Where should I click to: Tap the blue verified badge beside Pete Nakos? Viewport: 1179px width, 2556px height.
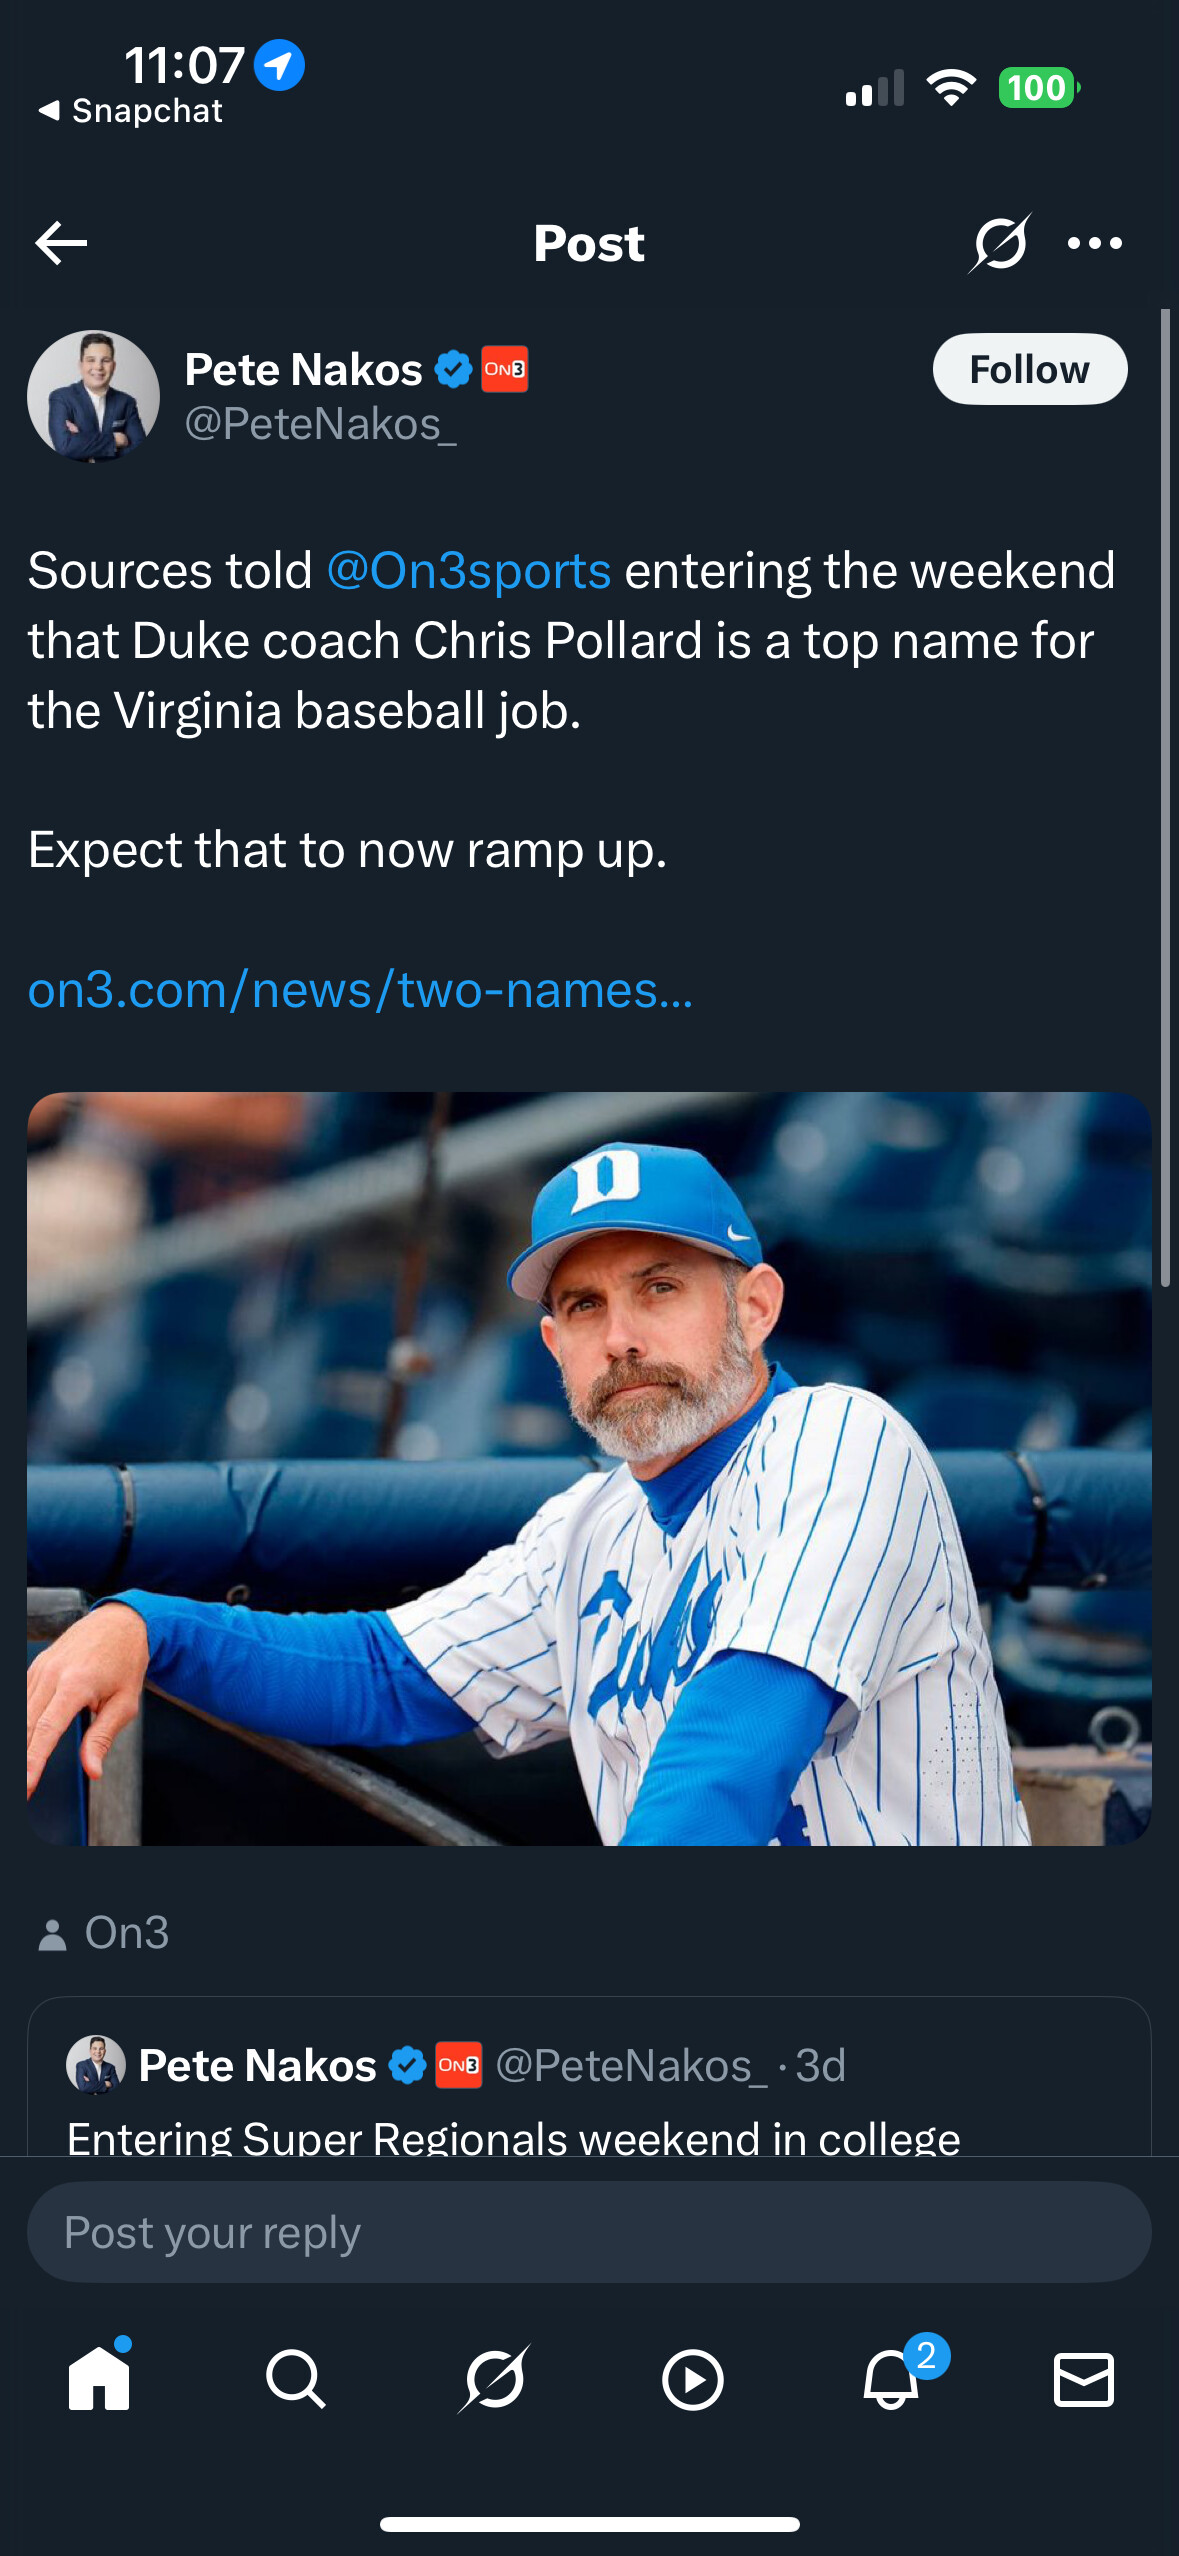[x=453, y=370]
